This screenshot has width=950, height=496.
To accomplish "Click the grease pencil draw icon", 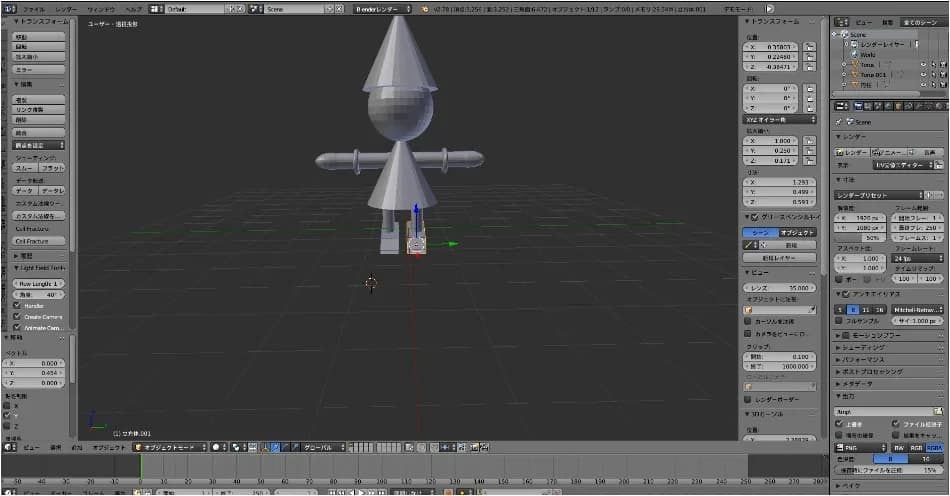I will (x=749, y=244).
